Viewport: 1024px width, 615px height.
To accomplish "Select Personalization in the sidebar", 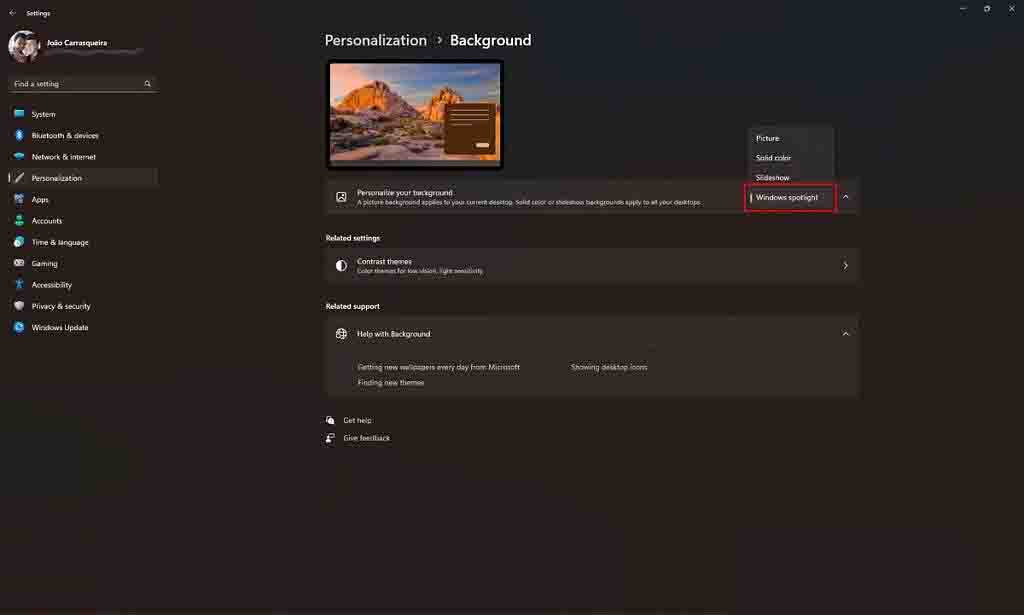I will point(83,178).
